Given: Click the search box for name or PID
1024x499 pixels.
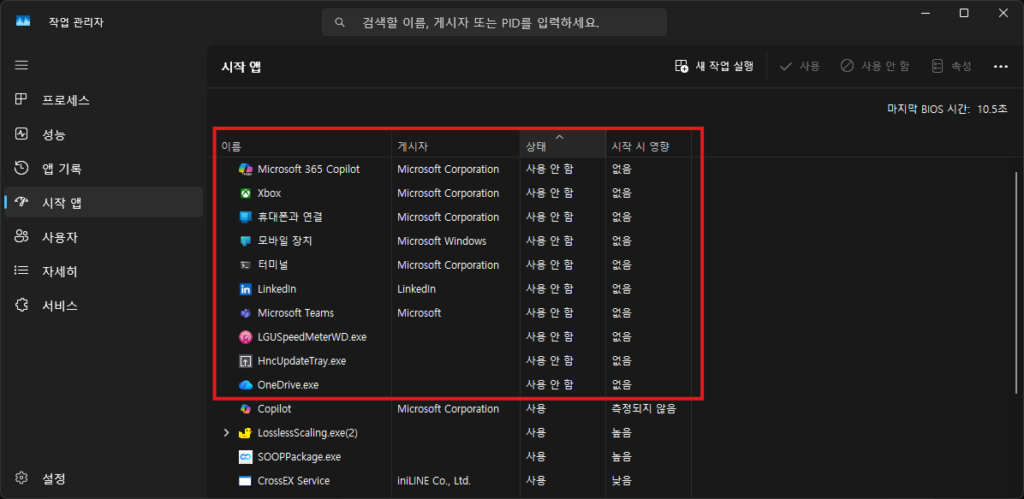Looking at the screenshot, I should click(x=494, y=22).
